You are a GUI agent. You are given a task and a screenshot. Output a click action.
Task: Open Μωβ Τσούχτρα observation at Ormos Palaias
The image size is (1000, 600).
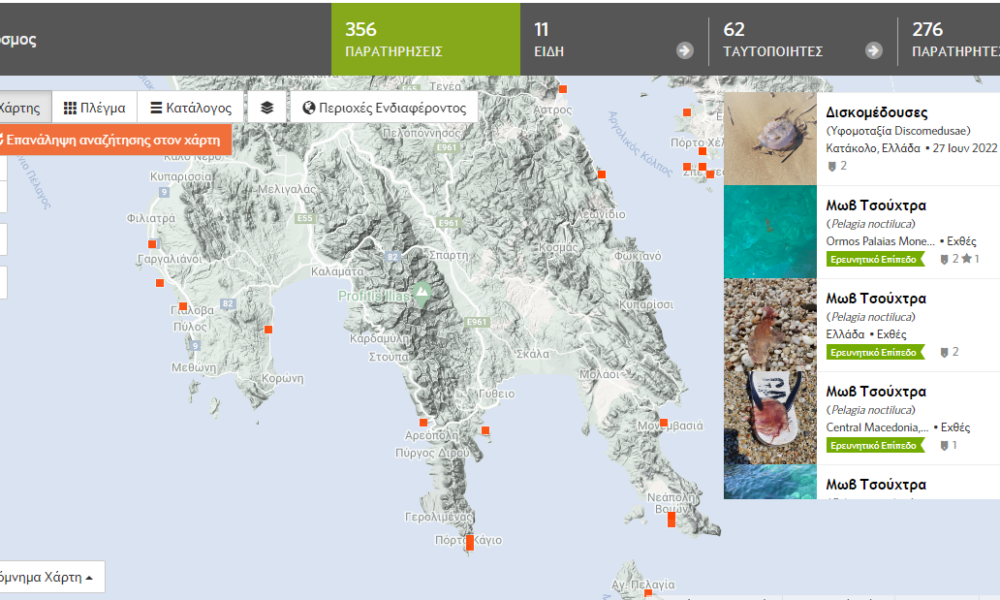pos(876,205)
